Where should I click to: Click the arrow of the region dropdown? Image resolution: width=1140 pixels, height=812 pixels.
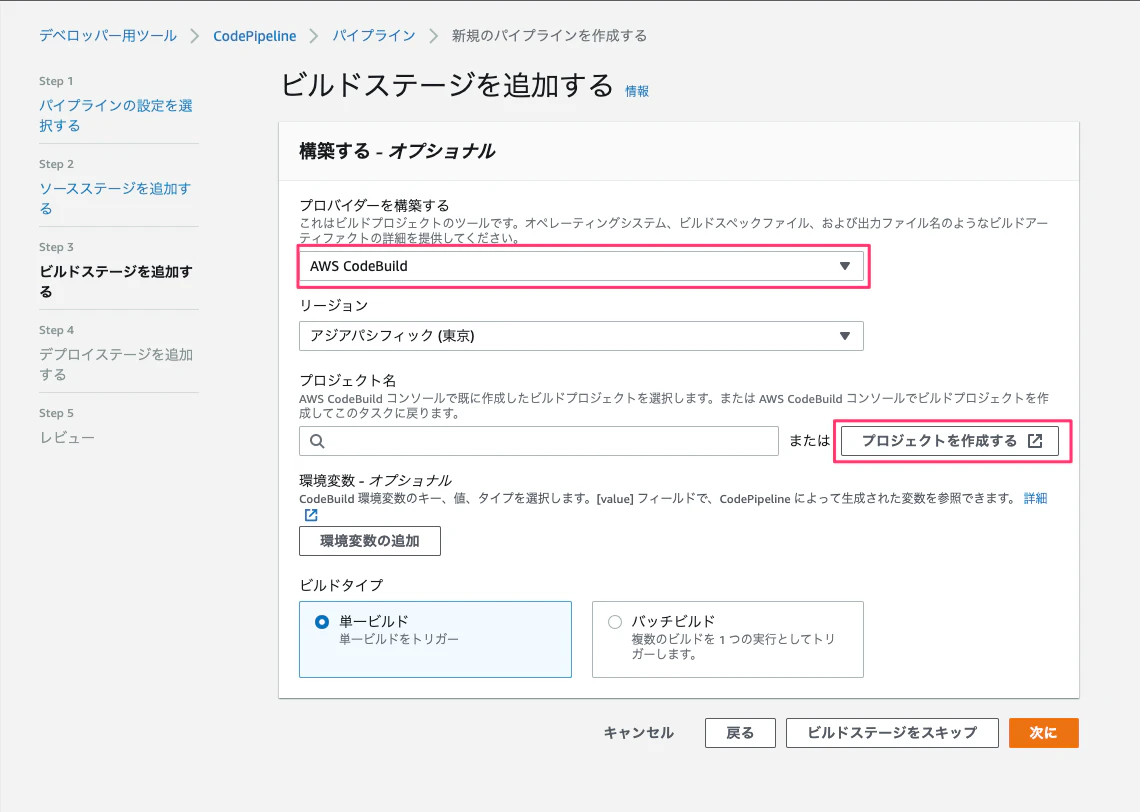coord(845,336)
